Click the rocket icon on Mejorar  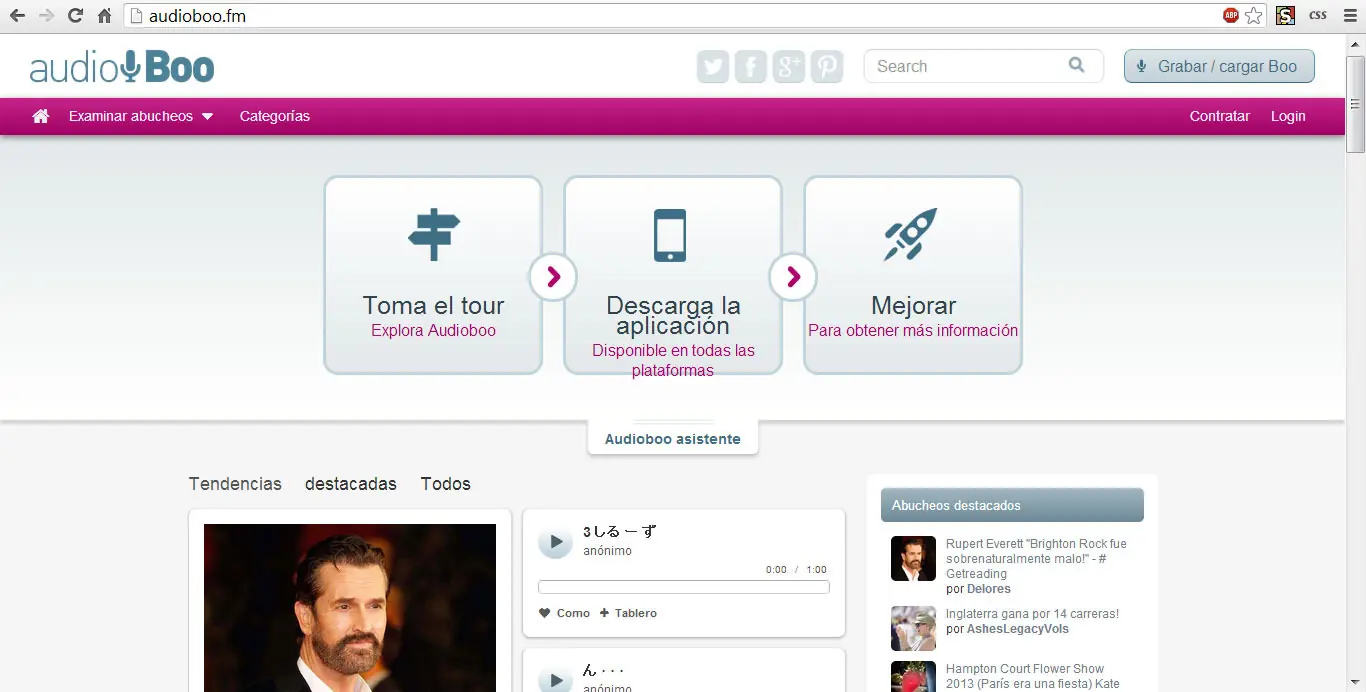911,235
